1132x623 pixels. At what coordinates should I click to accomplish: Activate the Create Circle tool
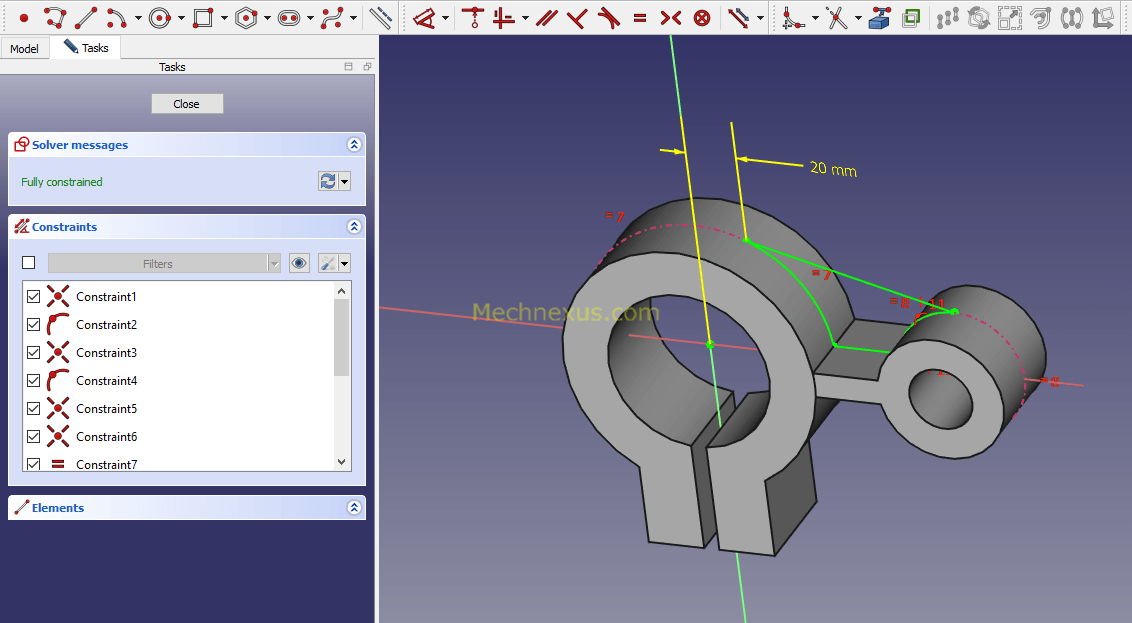(x=159, y=18)
